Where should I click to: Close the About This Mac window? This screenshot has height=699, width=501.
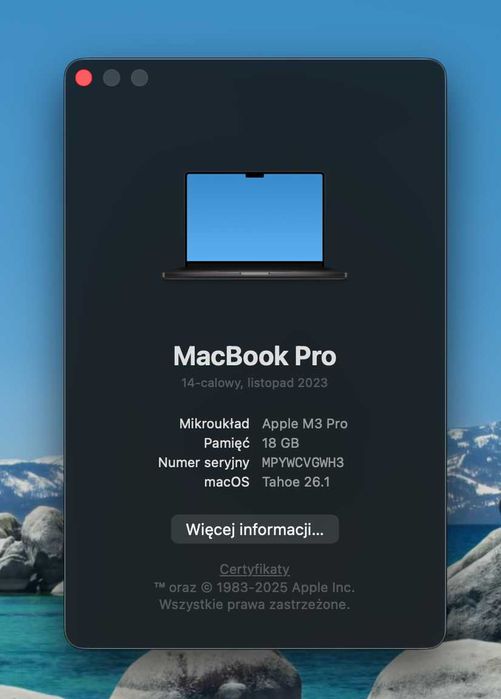(x=84, y=78)
